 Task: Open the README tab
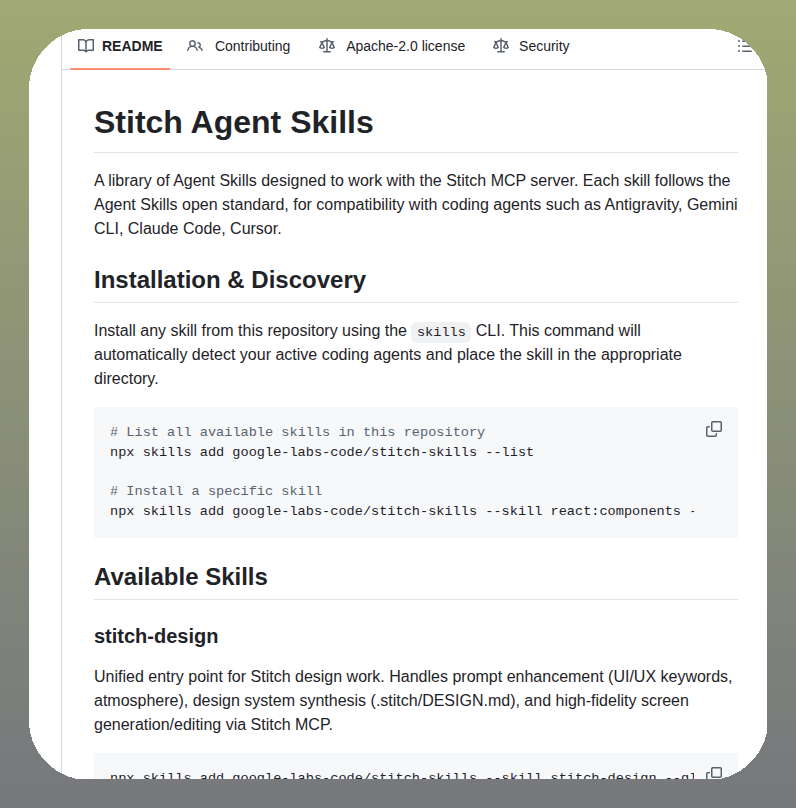120,46
